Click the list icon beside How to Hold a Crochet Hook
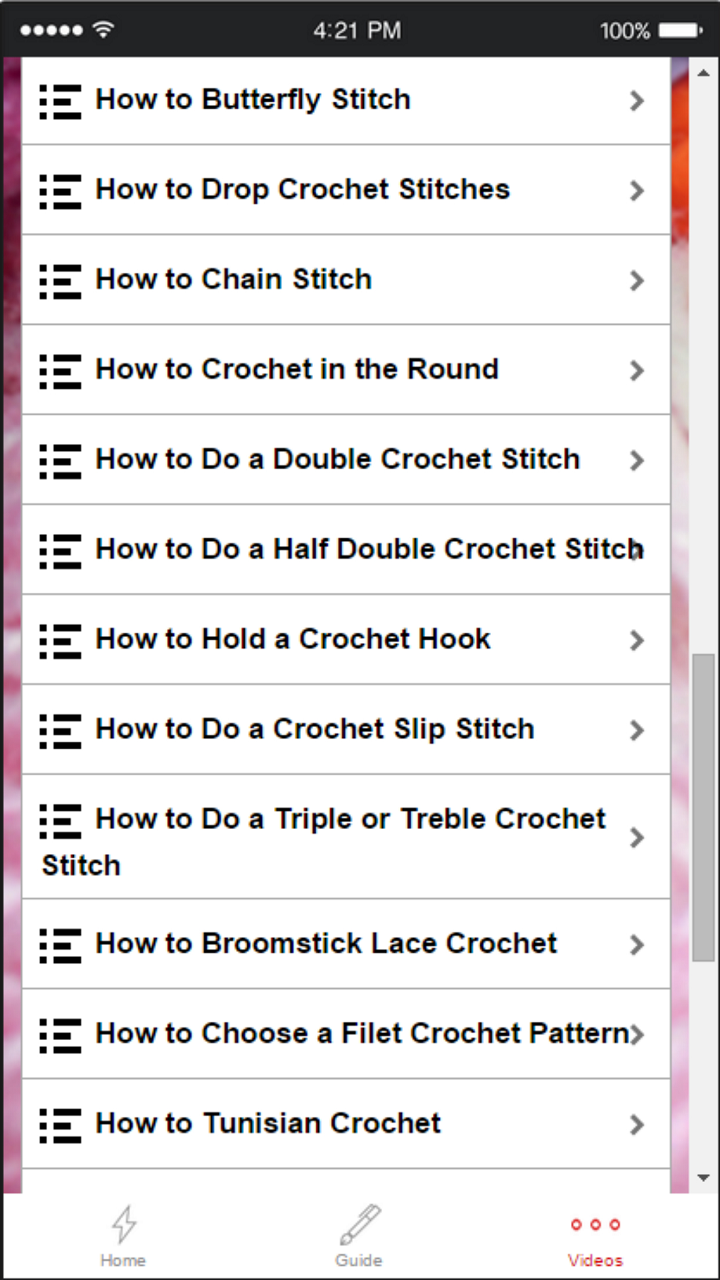The height and width of the screenshot is (1280, 720). (59, 640)
